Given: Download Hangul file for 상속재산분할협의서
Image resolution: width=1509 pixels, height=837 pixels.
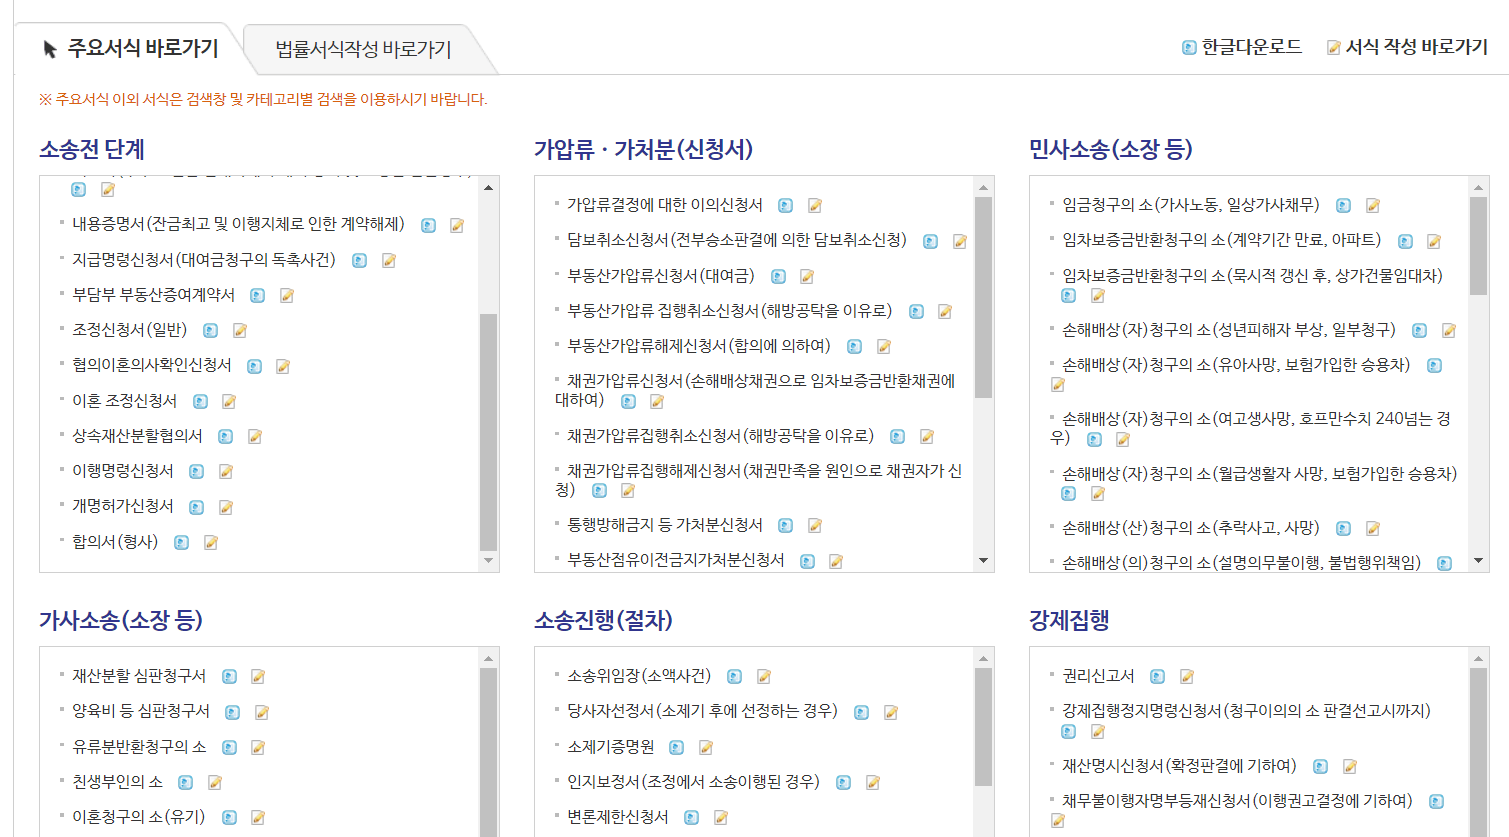Looking at the screenshot, I should pos(226,436).
